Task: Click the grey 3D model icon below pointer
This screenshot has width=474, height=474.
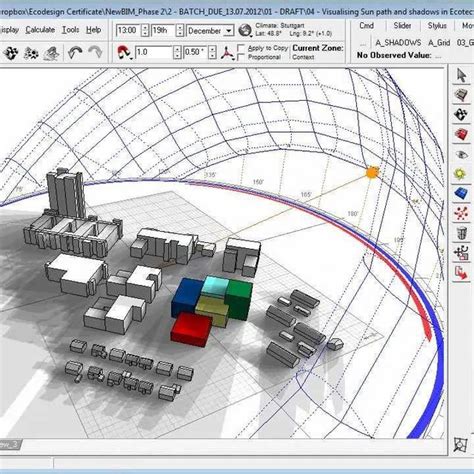Action: (461, 95)
